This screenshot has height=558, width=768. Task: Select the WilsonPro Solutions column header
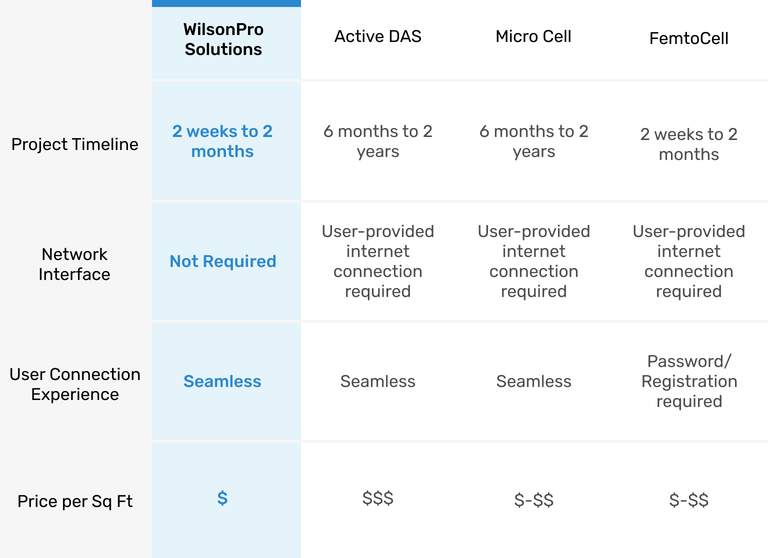pos(223,40)
